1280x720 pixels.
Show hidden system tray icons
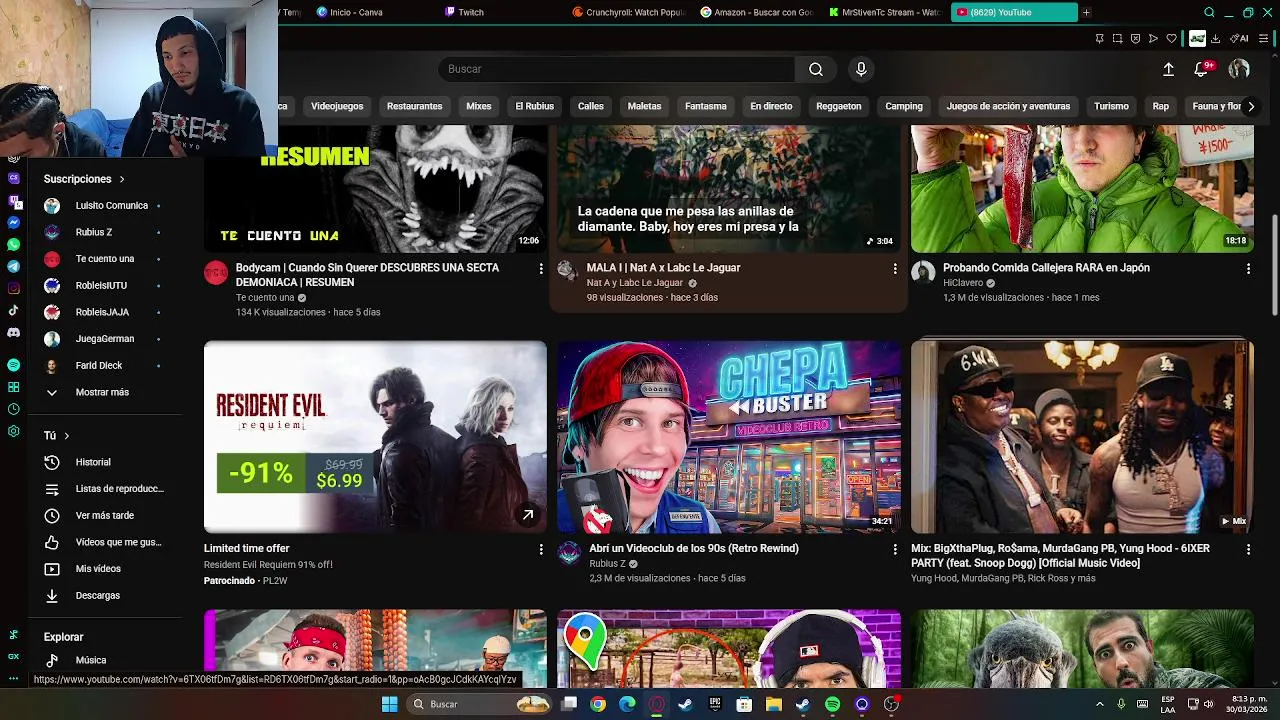tap(1099, 704)
